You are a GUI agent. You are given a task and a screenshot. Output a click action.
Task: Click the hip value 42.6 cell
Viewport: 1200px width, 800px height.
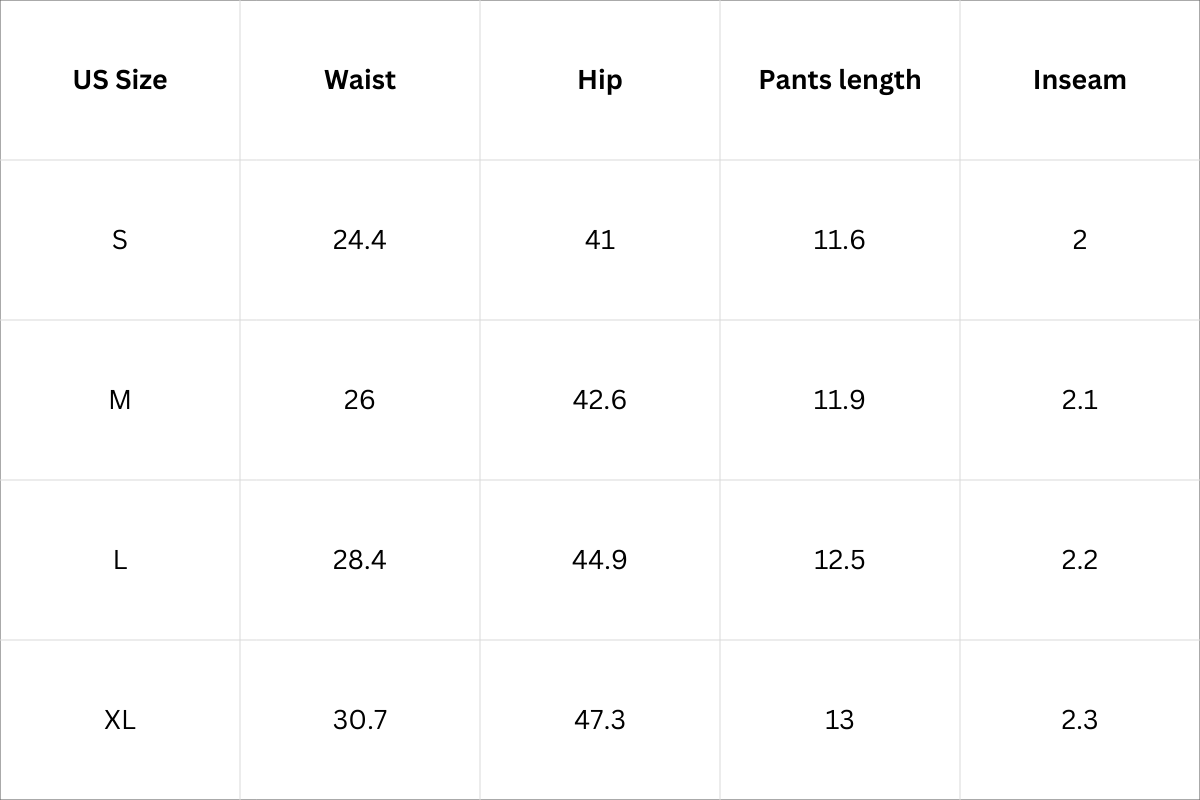pos(600,400)
